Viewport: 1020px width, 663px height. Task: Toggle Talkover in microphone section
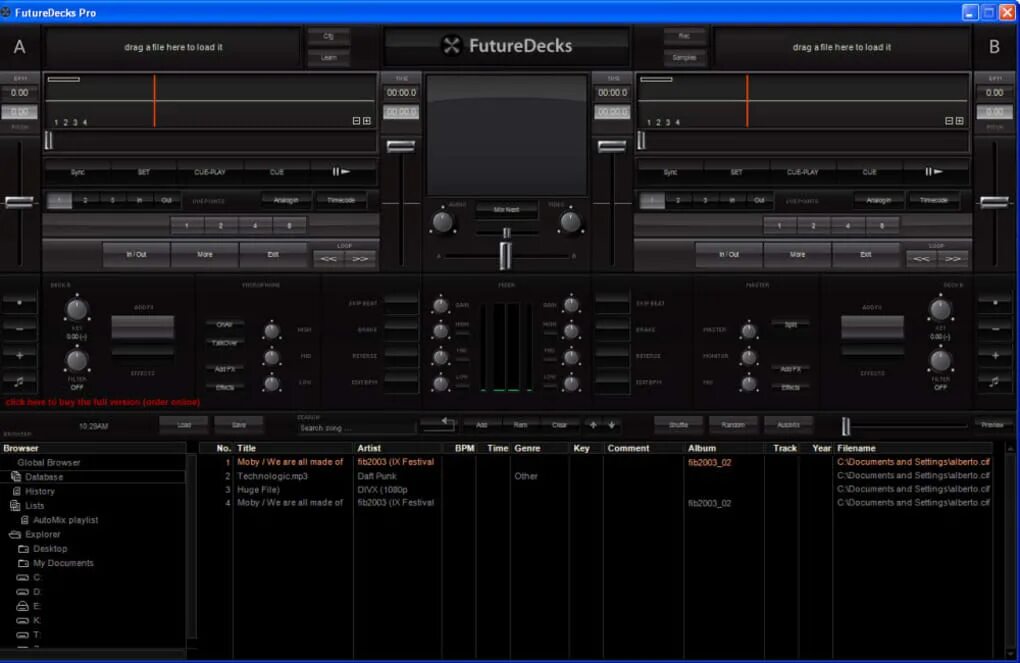[x=224, y=343]
